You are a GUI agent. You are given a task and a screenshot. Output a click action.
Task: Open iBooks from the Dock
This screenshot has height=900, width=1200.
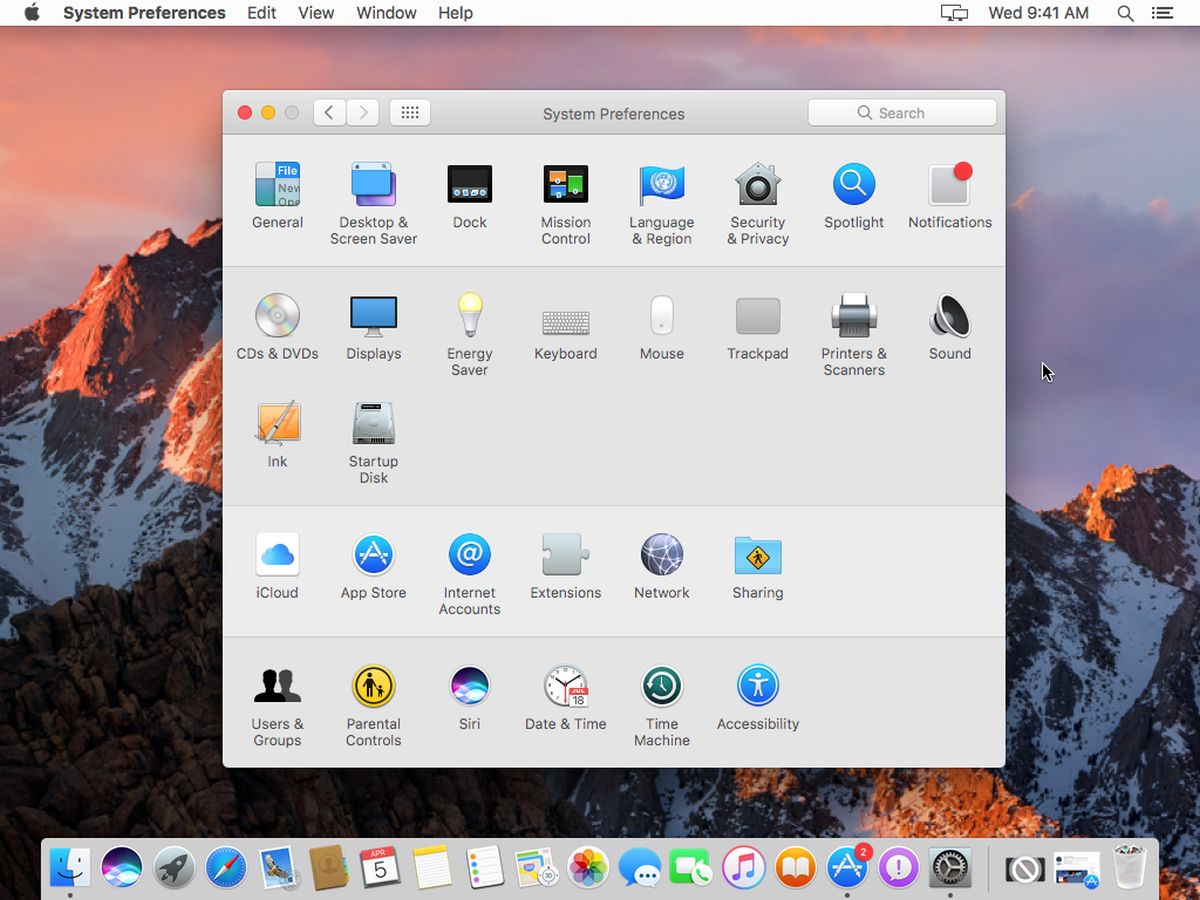click(x=796, y=866)
